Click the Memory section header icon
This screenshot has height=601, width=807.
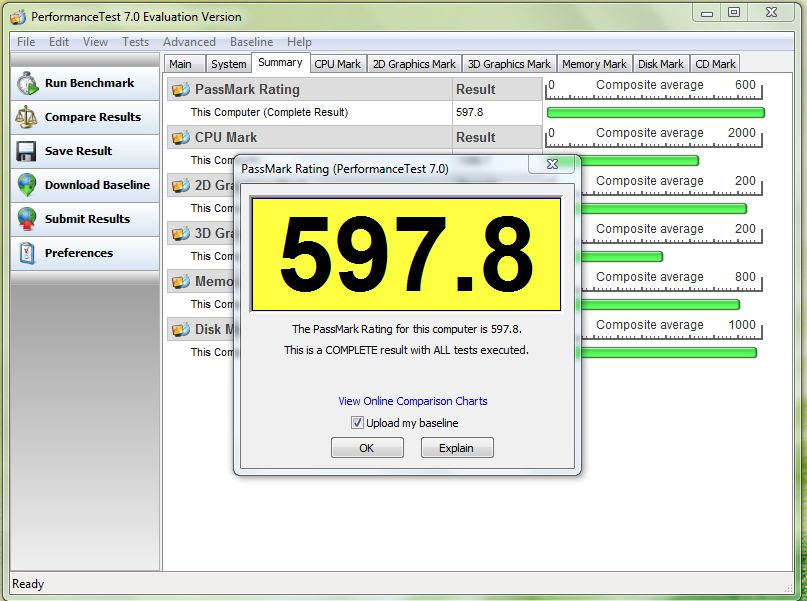coord(181,281)
